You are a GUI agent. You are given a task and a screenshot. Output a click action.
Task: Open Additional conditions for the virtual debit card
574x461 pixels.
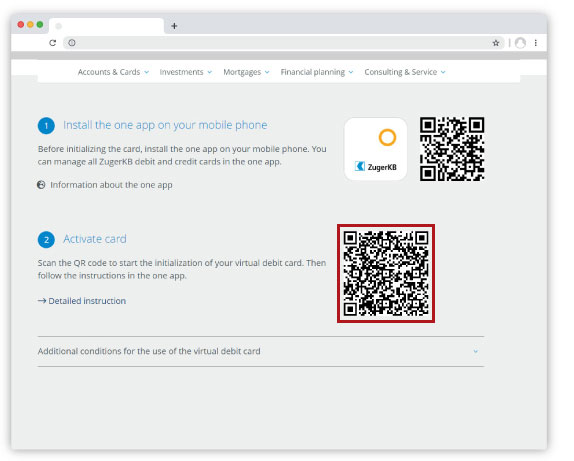261,352
